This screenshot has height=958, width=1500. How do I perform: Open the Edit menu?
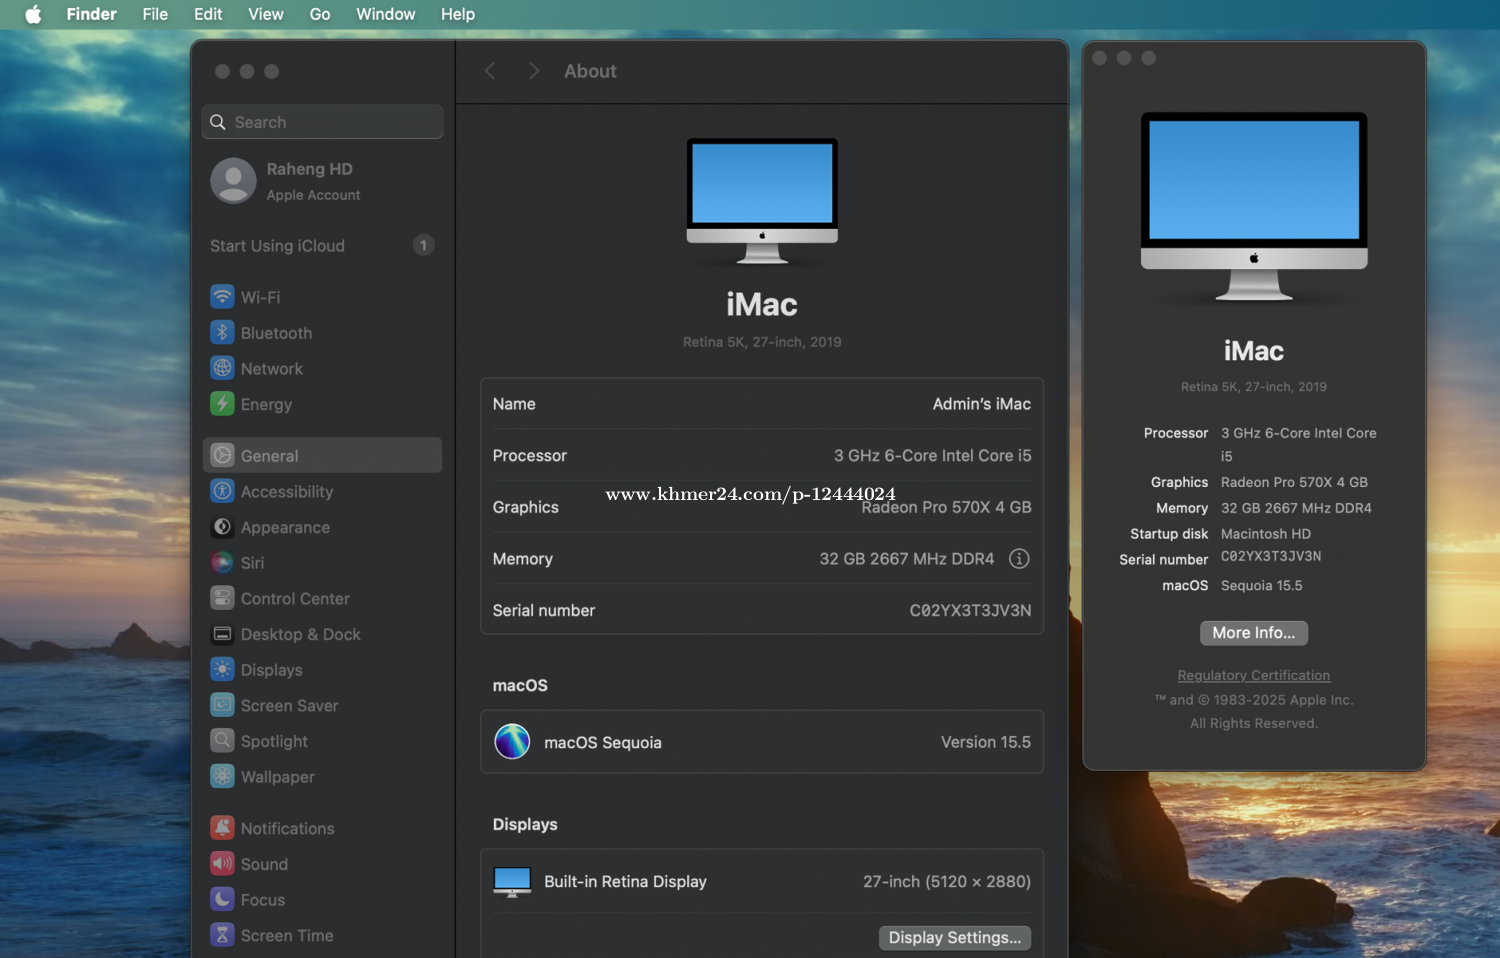click(208, 14)
